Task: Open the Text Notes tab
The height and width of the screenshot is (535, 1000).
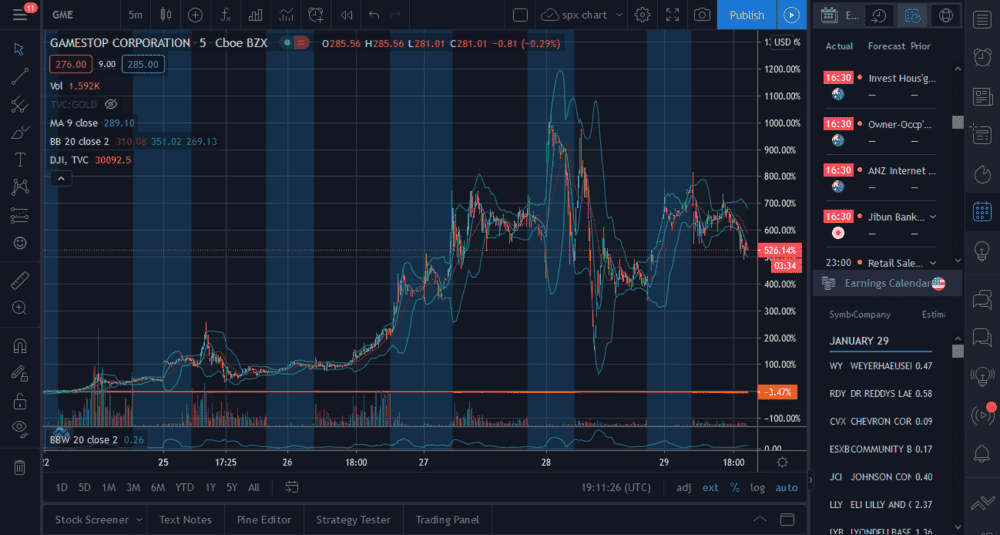Action: [x=185, y=520]
